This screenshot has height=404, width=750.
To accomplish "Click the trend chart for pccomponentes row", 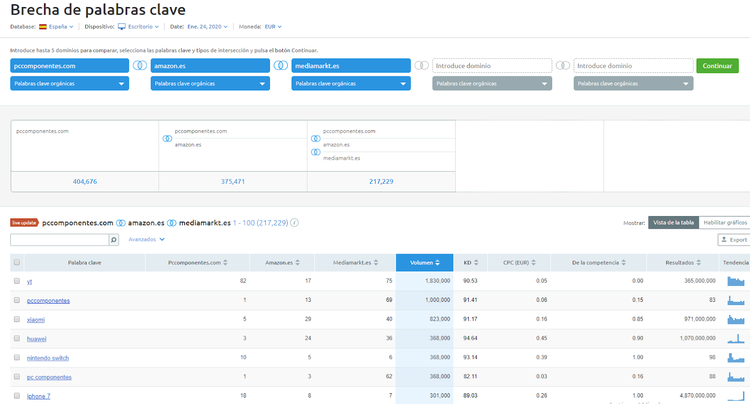I will [736, 300].
